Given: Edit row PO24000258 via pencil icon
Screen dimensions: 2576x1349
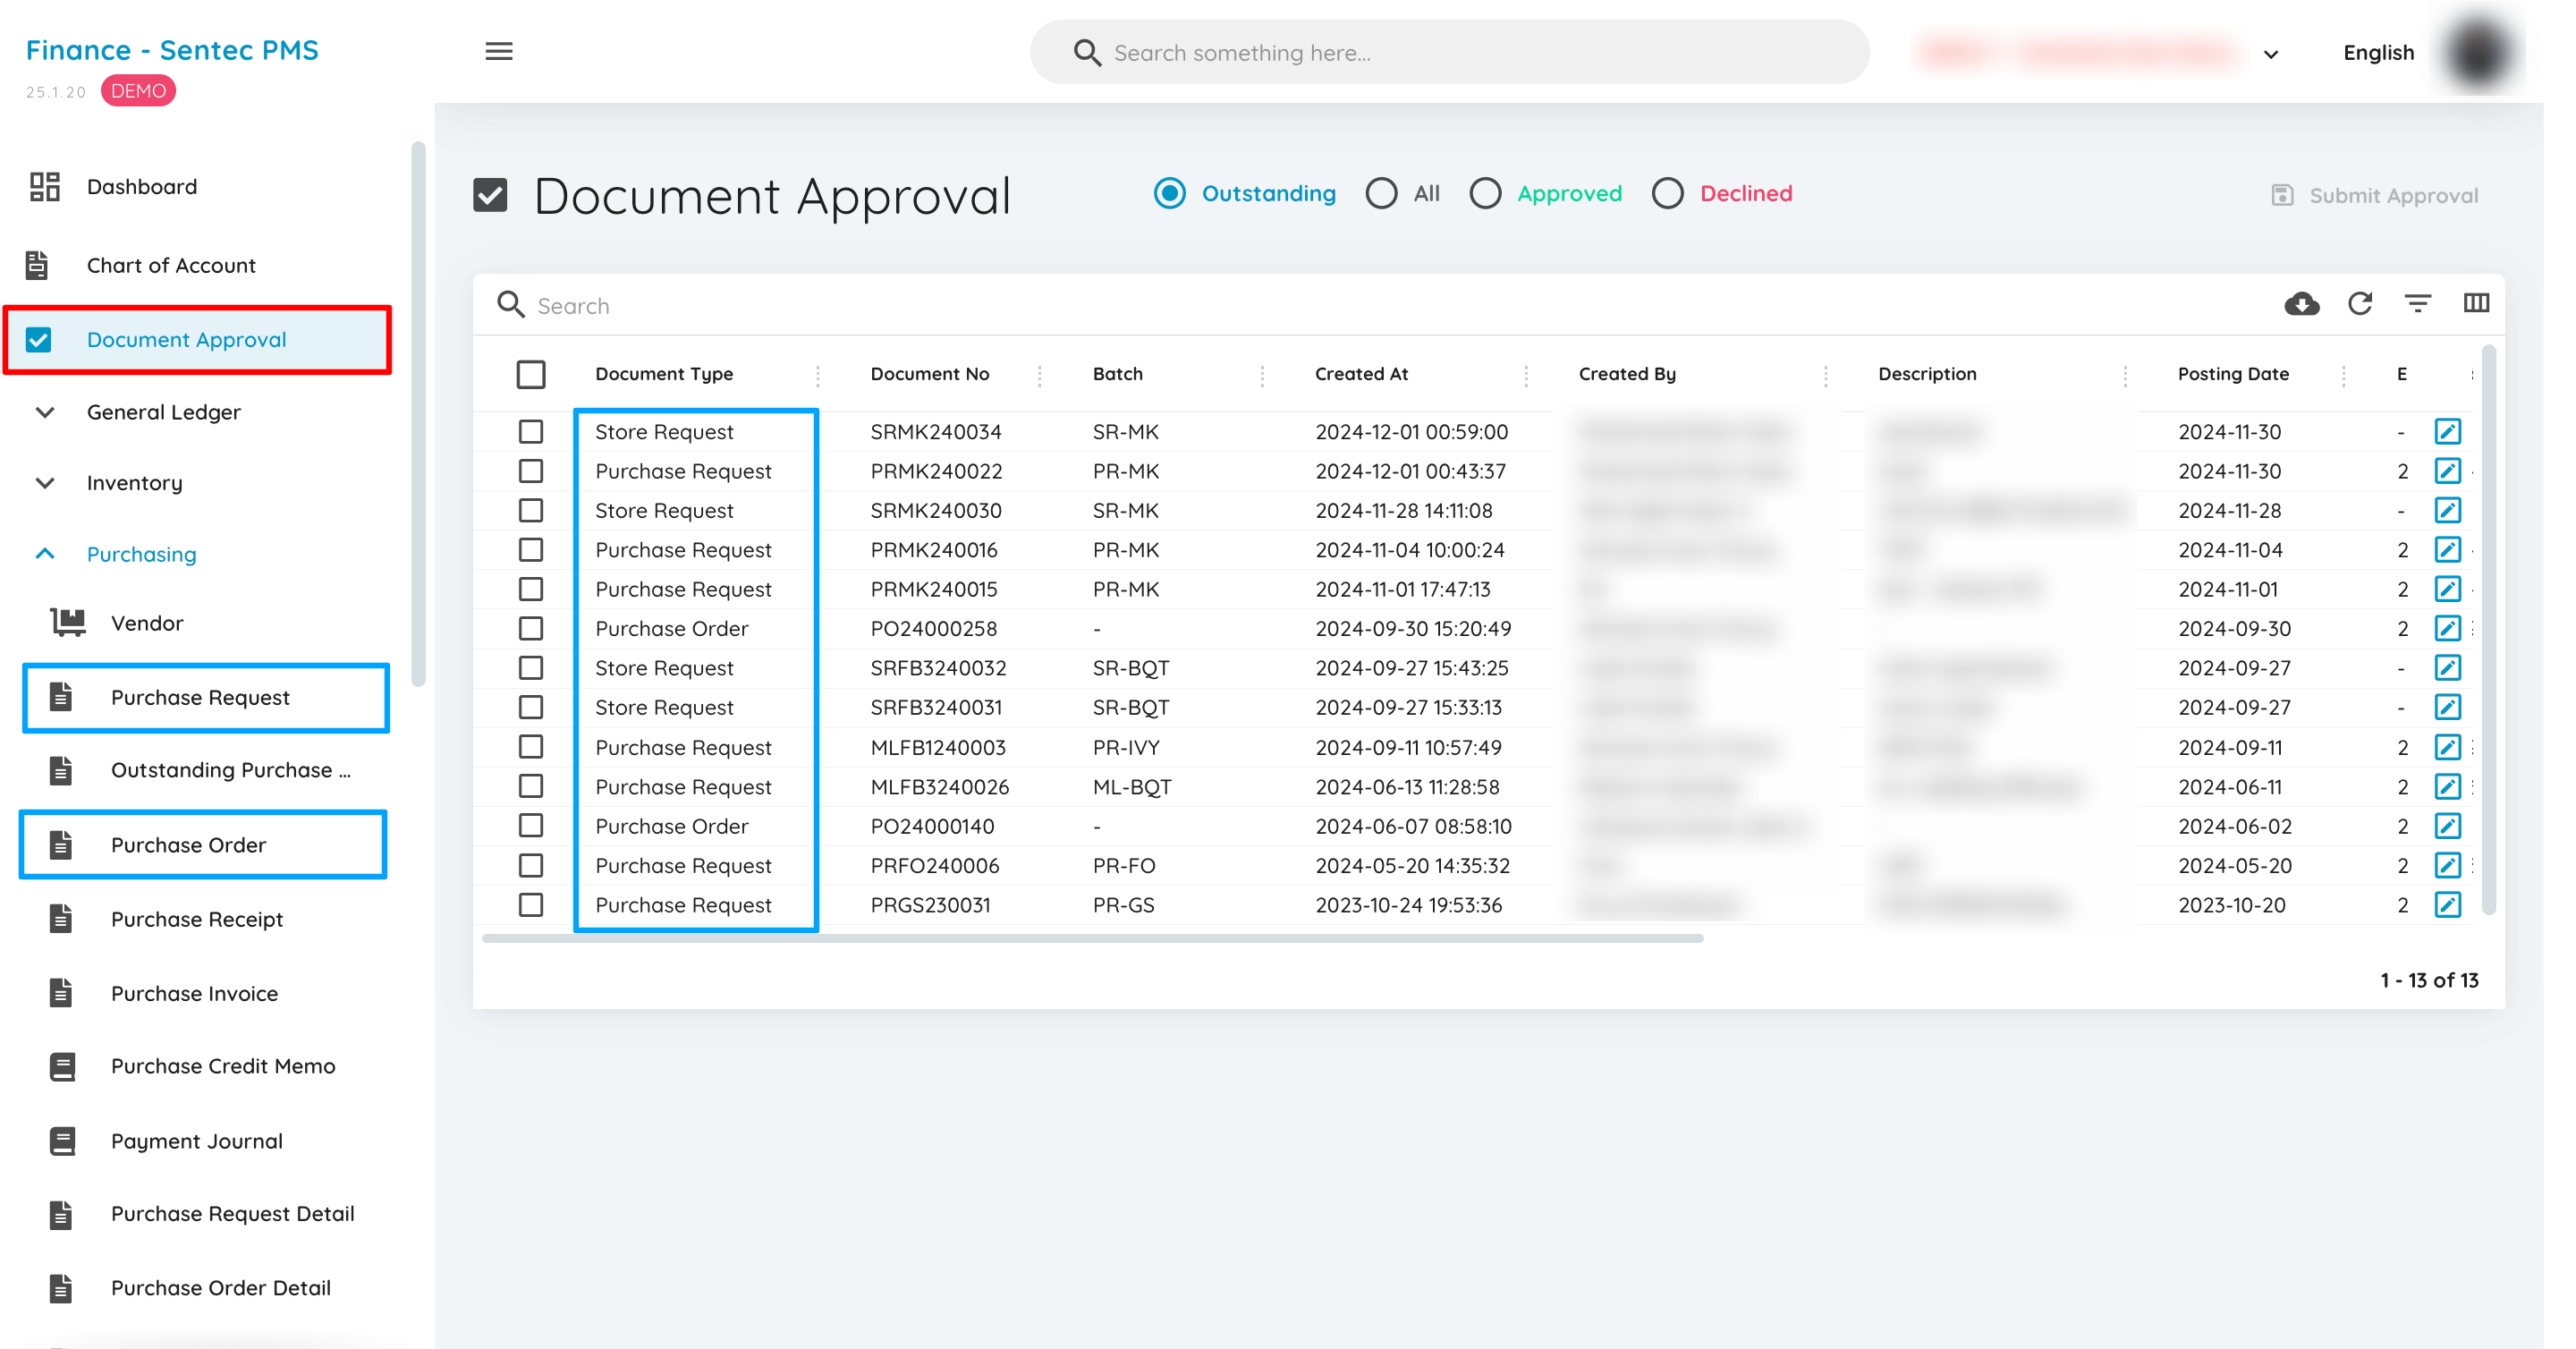Looking at the screenshot, I should tap(2447, 629).
